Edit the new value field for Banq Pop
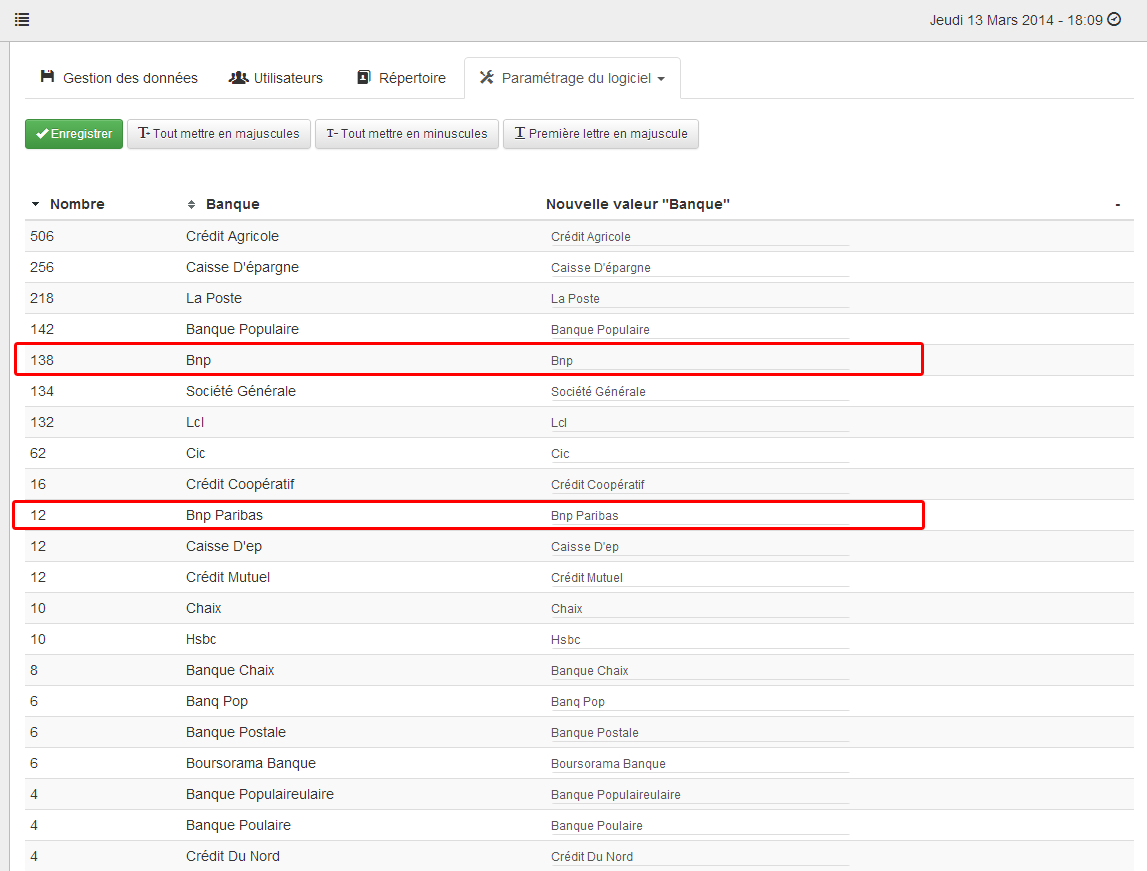Screen dimensions: 1147x871 coord(699,701)
